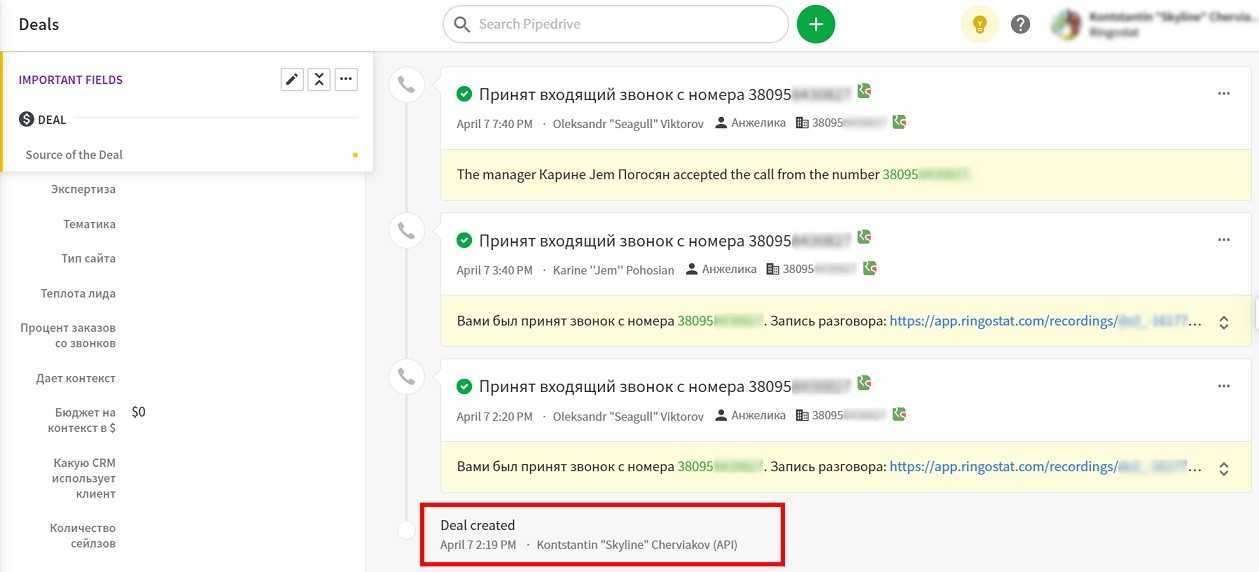Image resolution: width=1259 pixels, height=572 pixels.
Task: Open the help question mark icon
Action: pos(1020,24)
